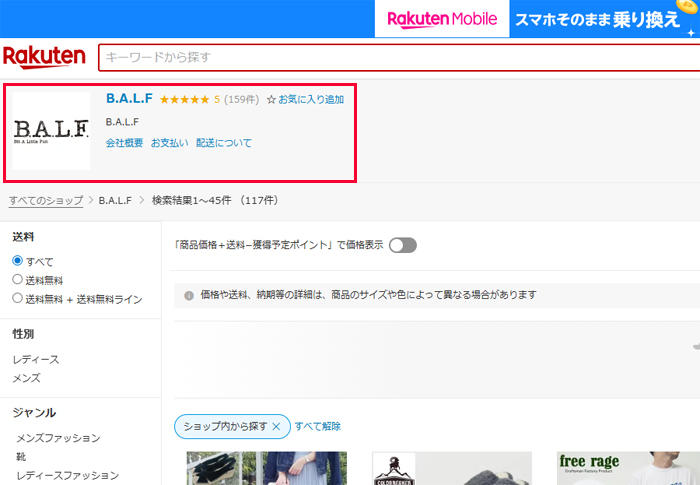Open the 配送について link
This screenshot has height=485, width=700.
(x=224, y=143)
